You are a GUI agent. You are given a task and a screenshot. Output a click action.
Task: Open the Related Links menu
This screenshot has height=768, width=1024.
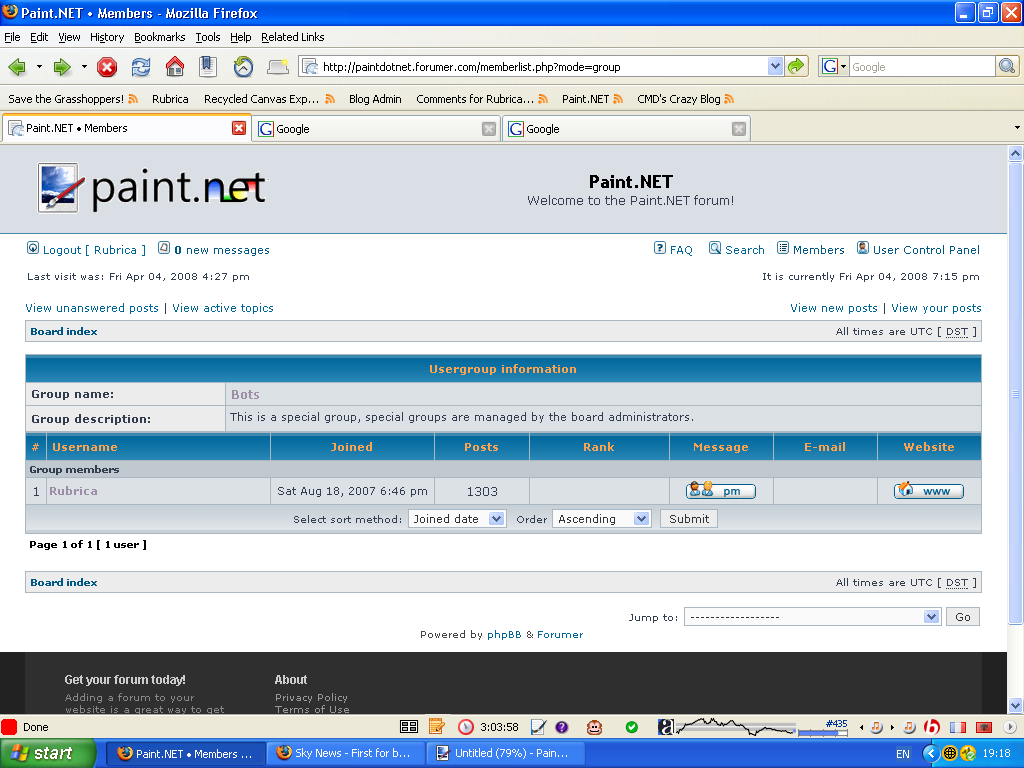coord(293,37)
